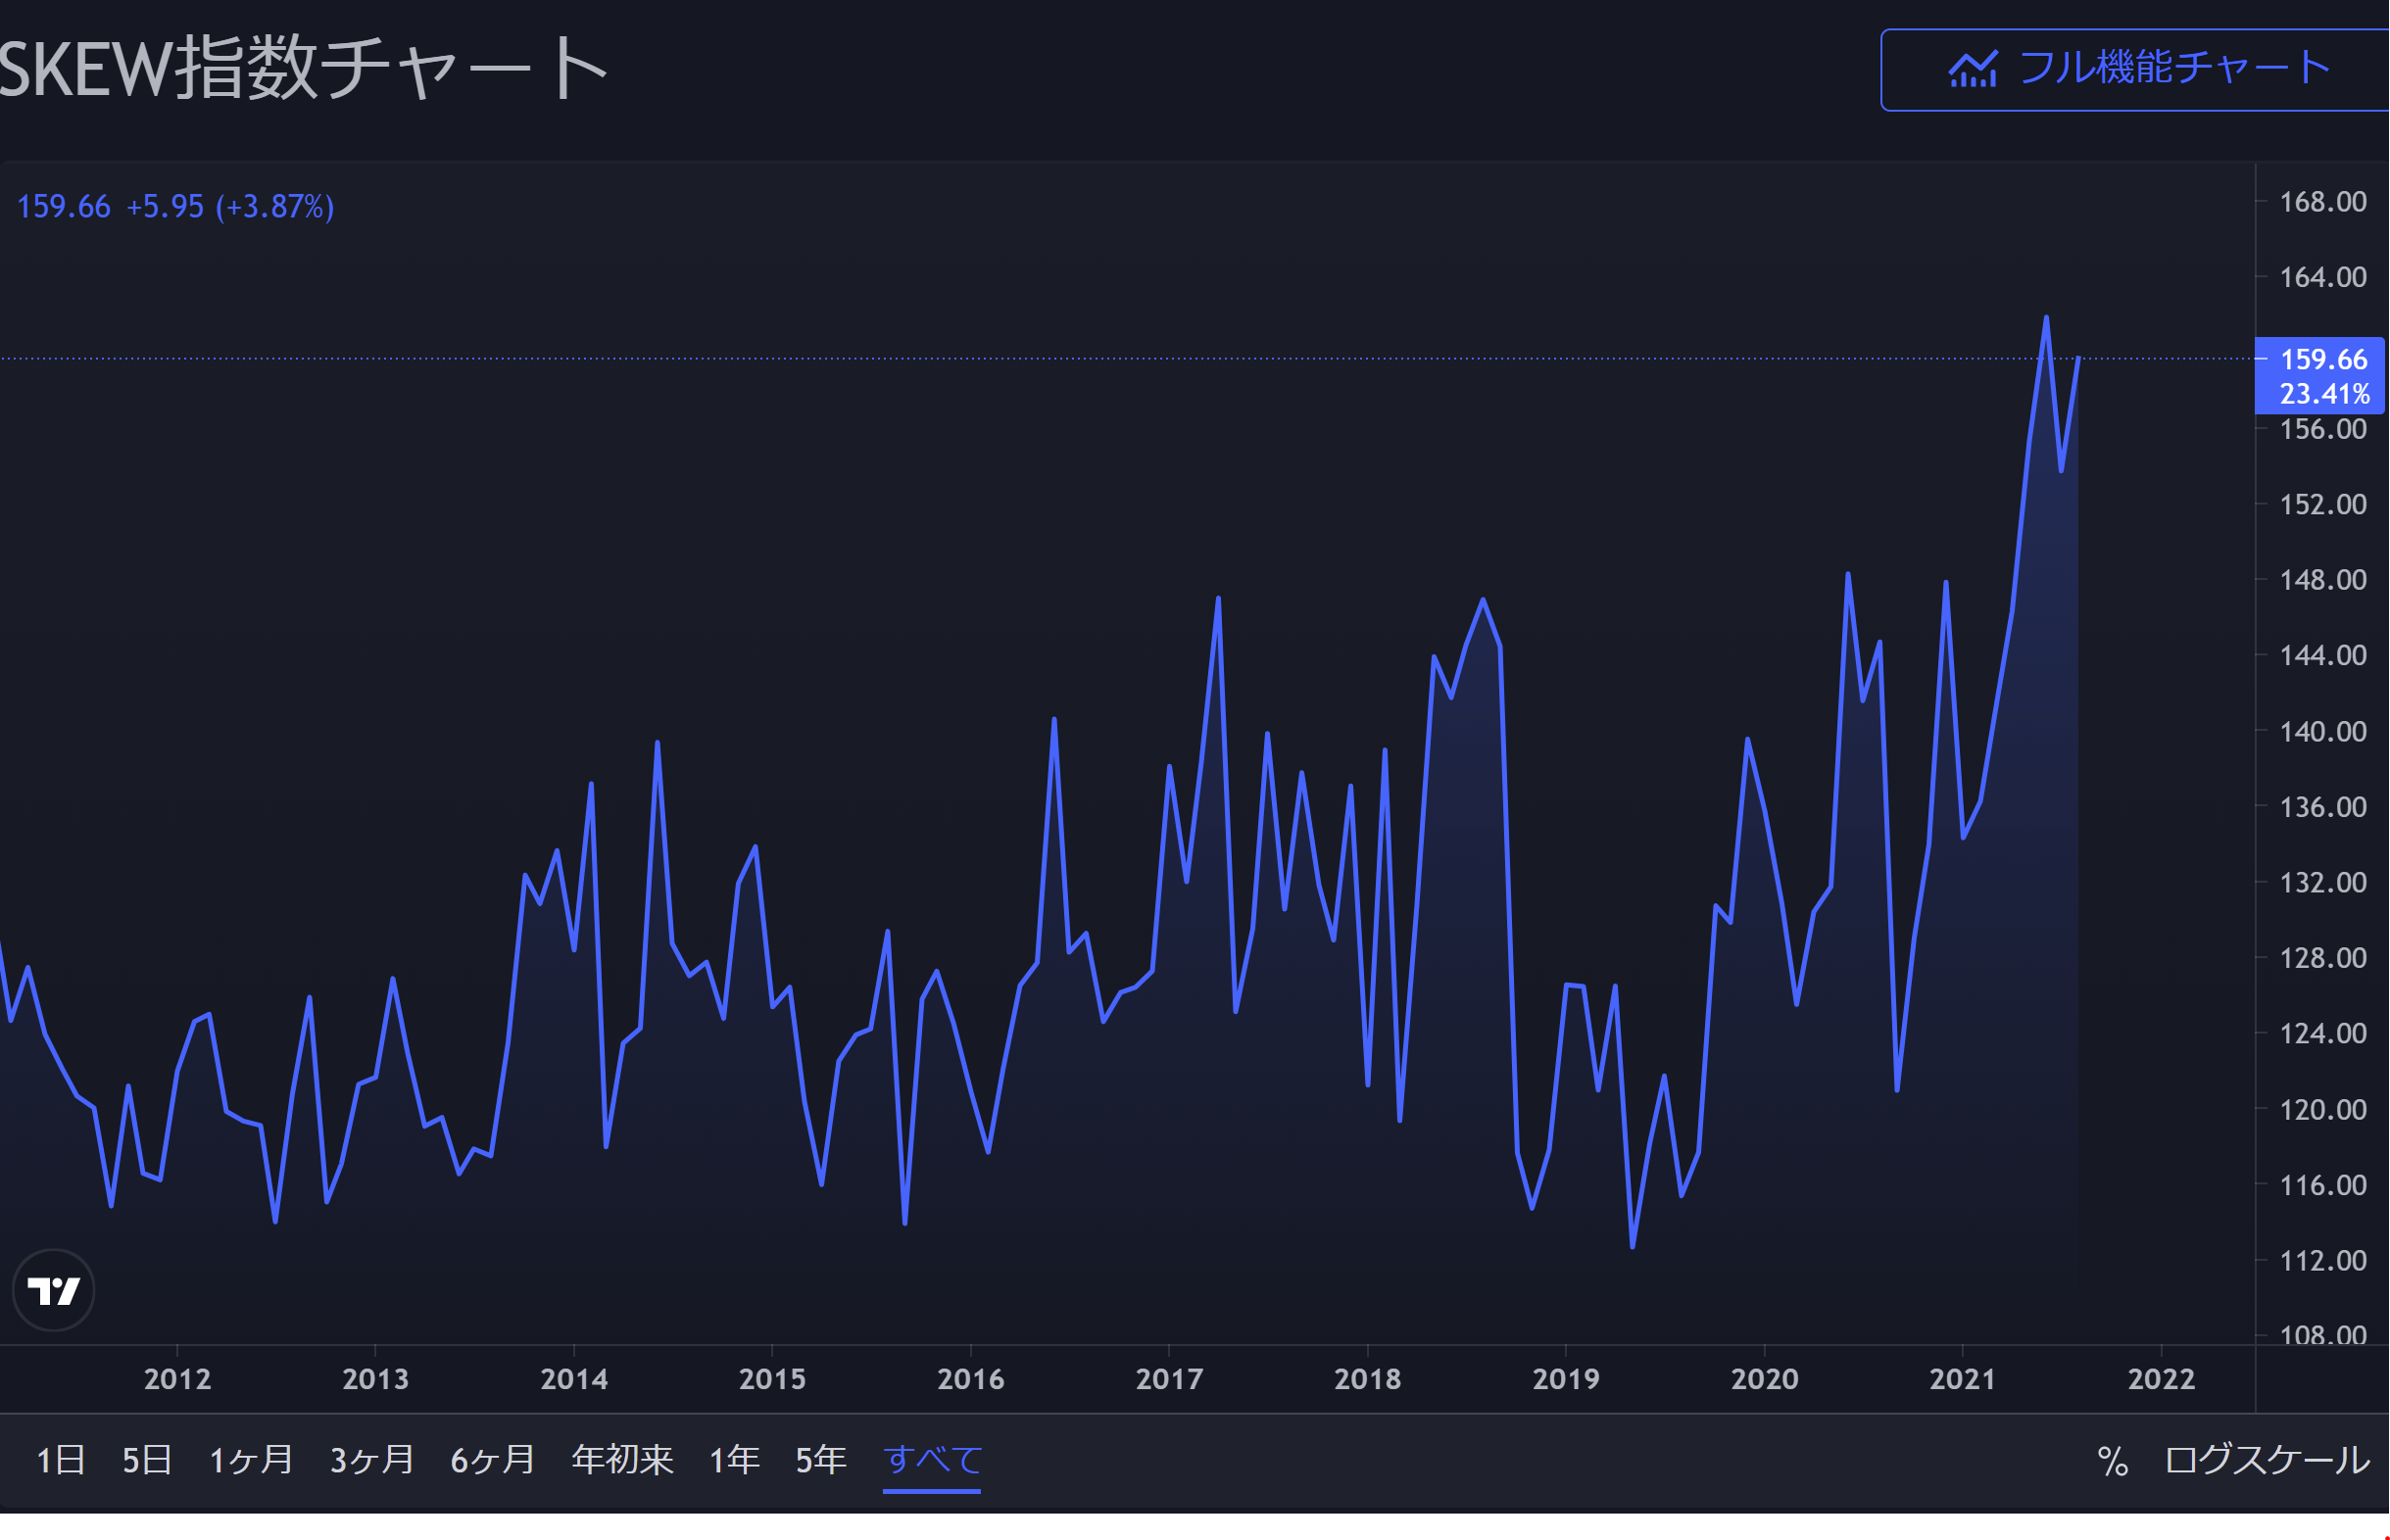Choose the 6ヶ月 range

pyautogui.click(x=493, y=1461)
